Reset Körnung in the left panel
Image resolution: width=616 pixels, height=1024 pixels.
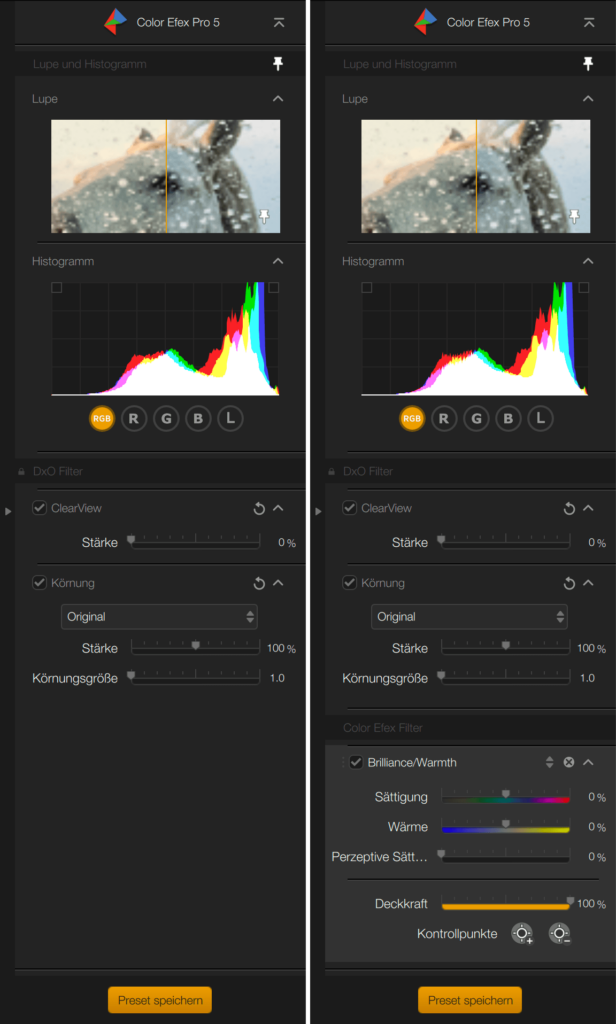pos(259,583)
